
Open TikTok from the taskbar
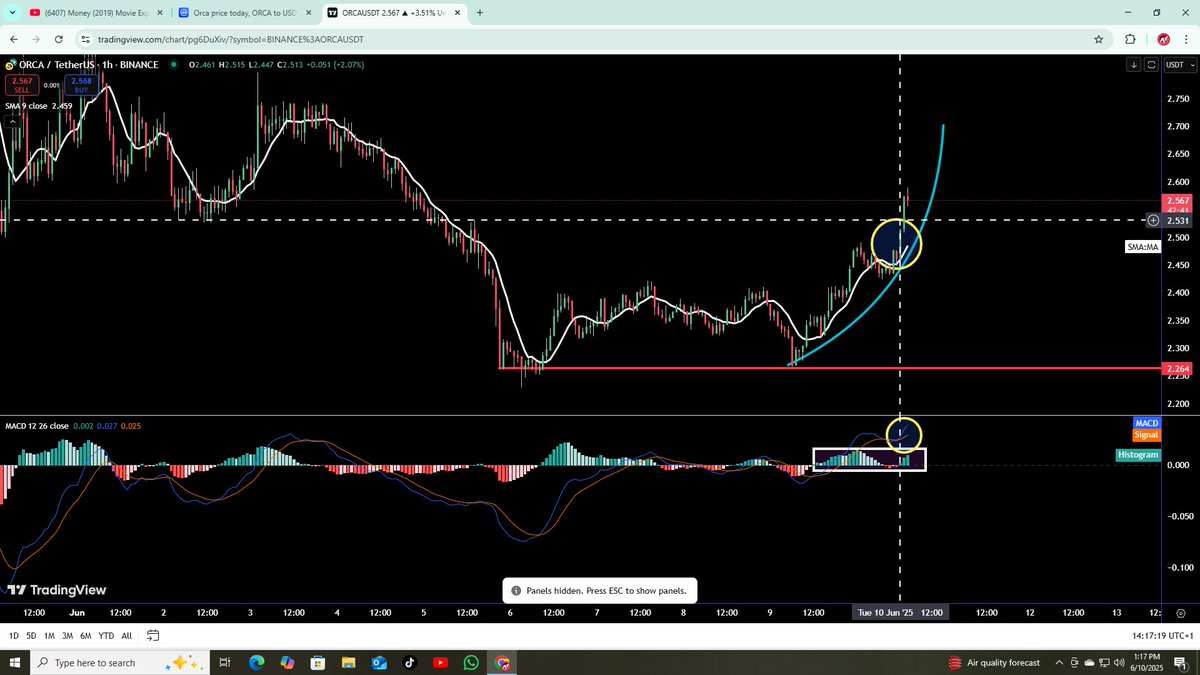pyautogui.click(x=410, y=662)
